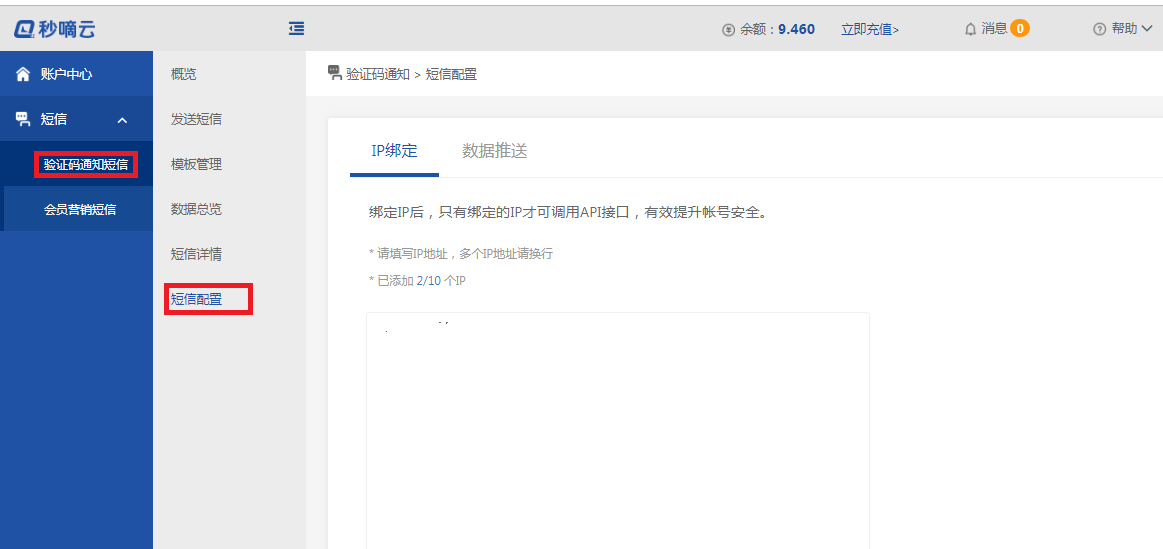Click the help question mark icon

click(1100, 30)
